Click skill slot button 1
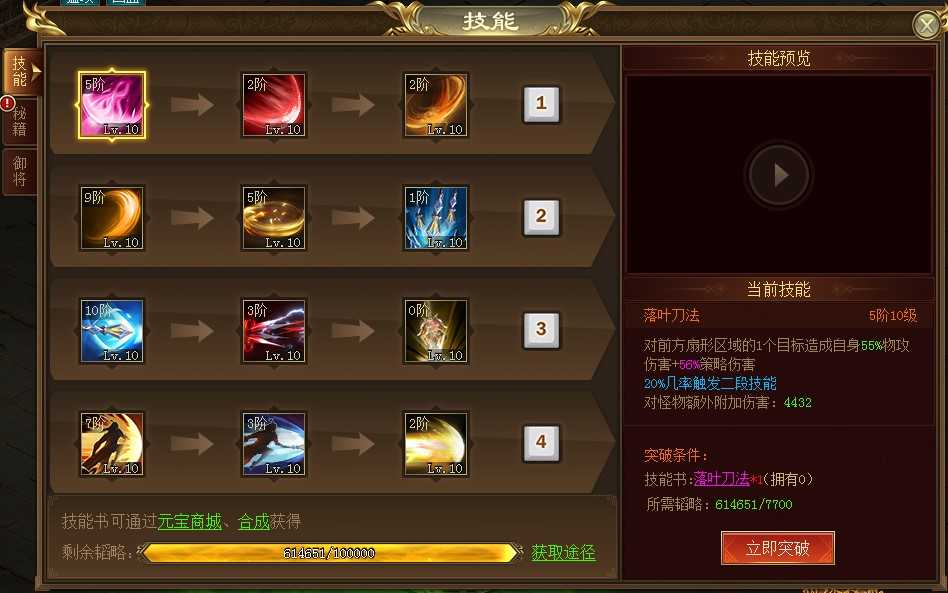948x593 pixels. click(541, 104)
